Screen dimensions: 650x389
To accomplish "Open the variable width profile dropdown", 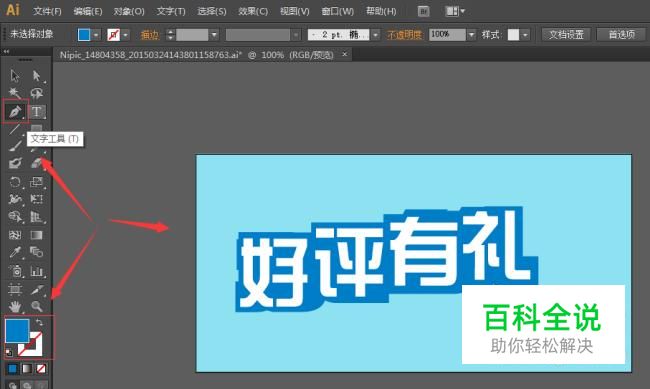I will point(295,35).
